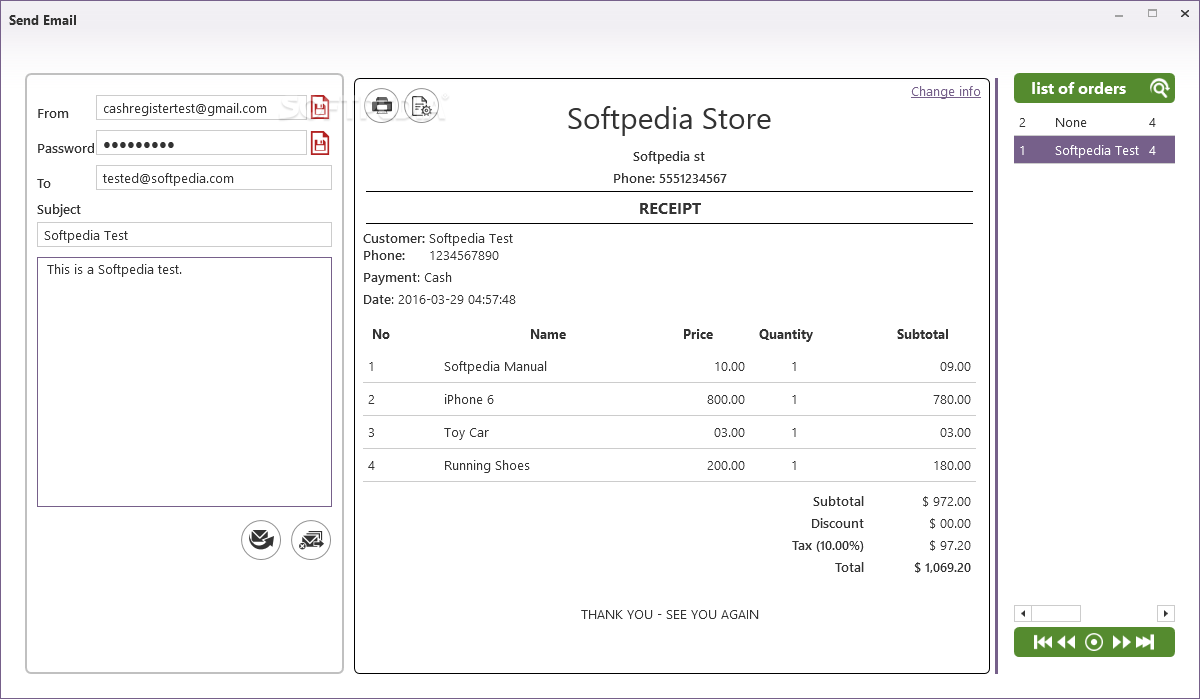
Task: Focus the Password field
Action: (201, 143)
